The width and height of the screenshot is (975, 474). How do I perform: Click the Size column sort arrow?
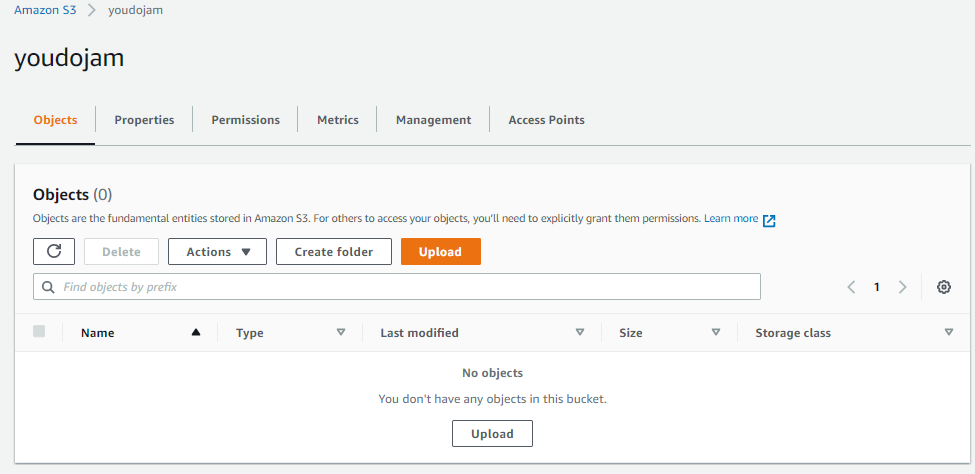pyautogui.click(x=715, y=333)
